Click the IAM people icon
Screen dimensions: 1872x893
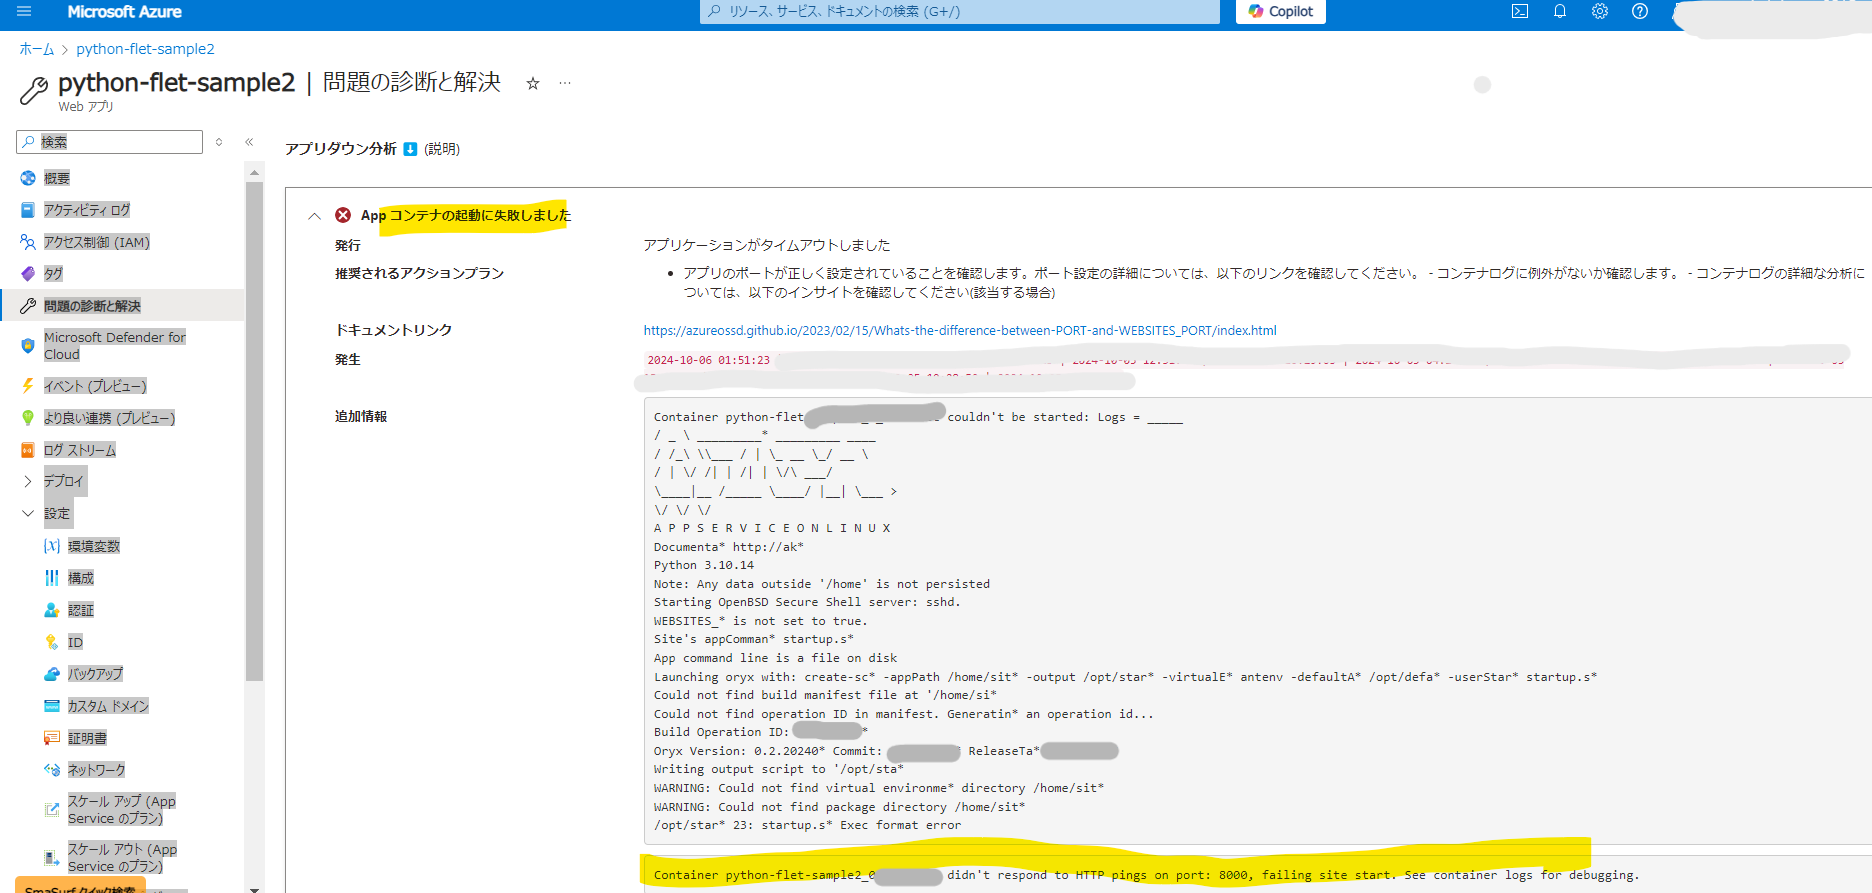pos(28,242)
